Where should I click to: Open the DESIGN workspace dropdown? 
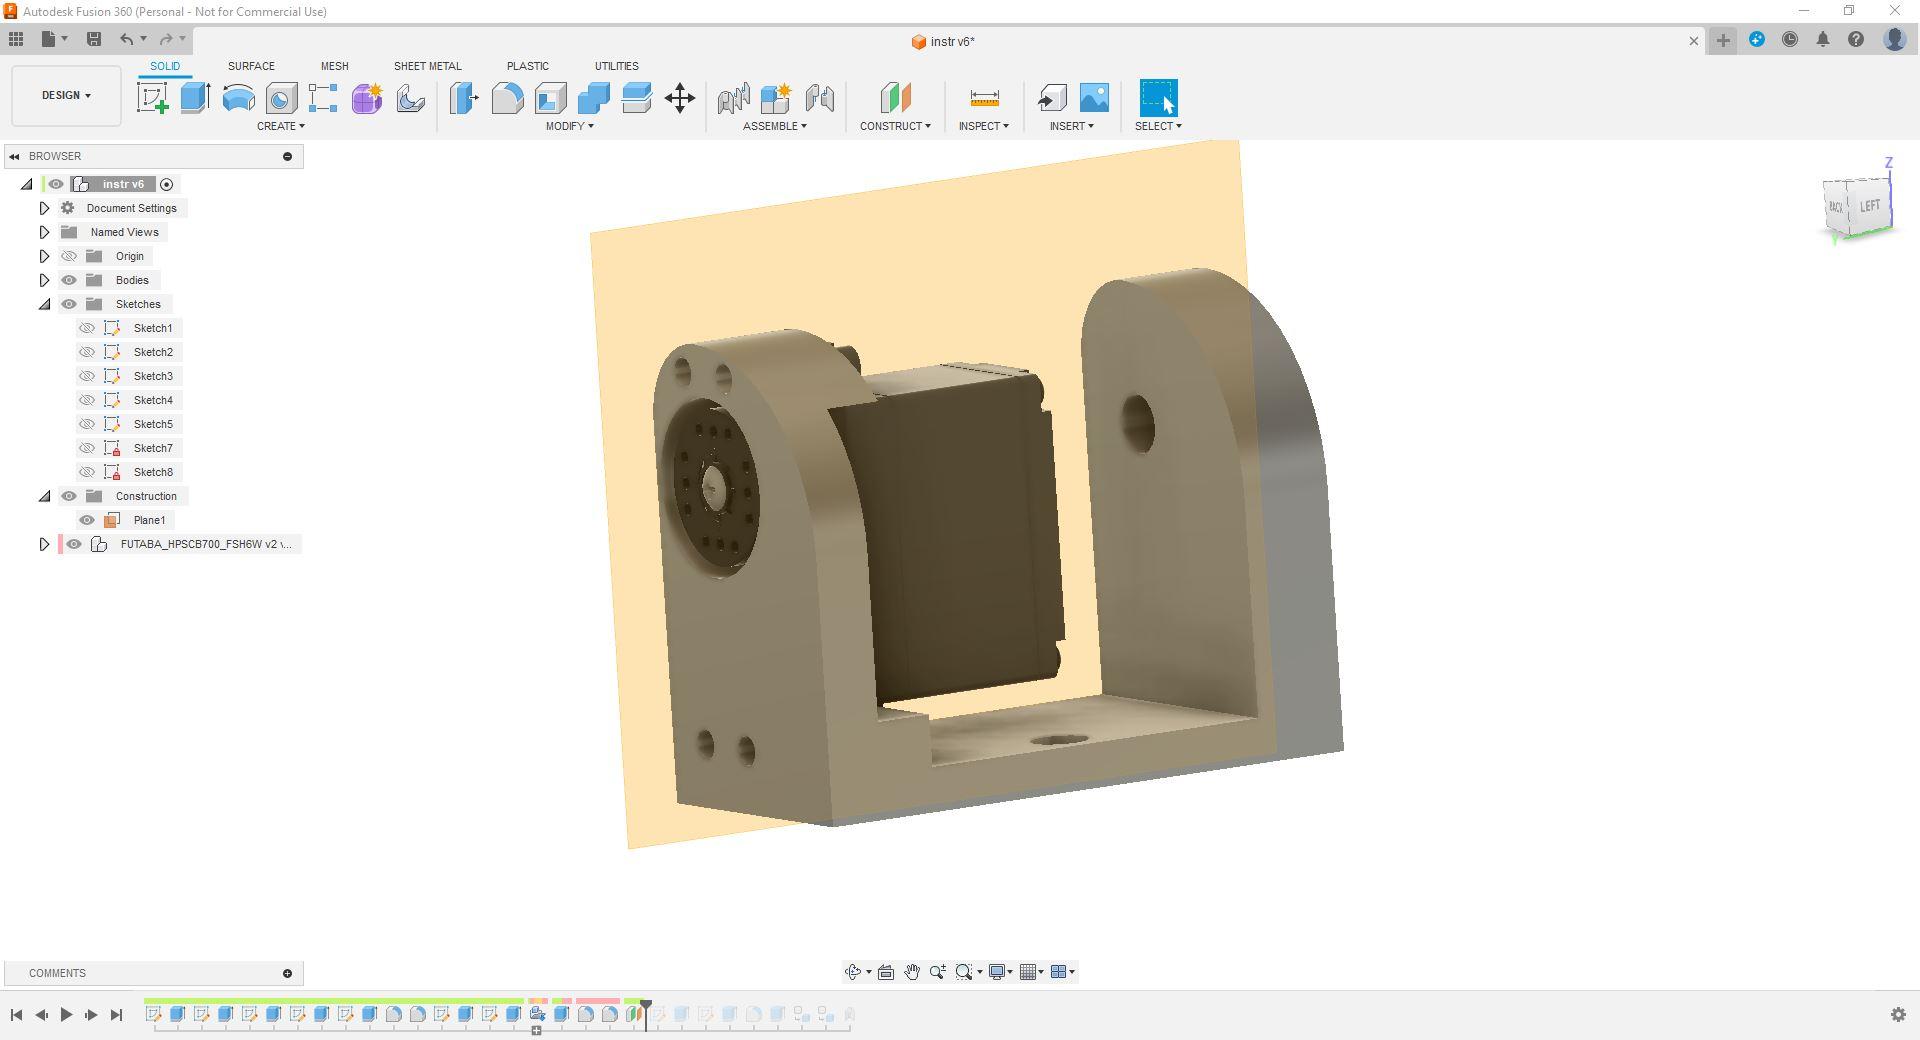pyautogui.click(x=66, y=96)
